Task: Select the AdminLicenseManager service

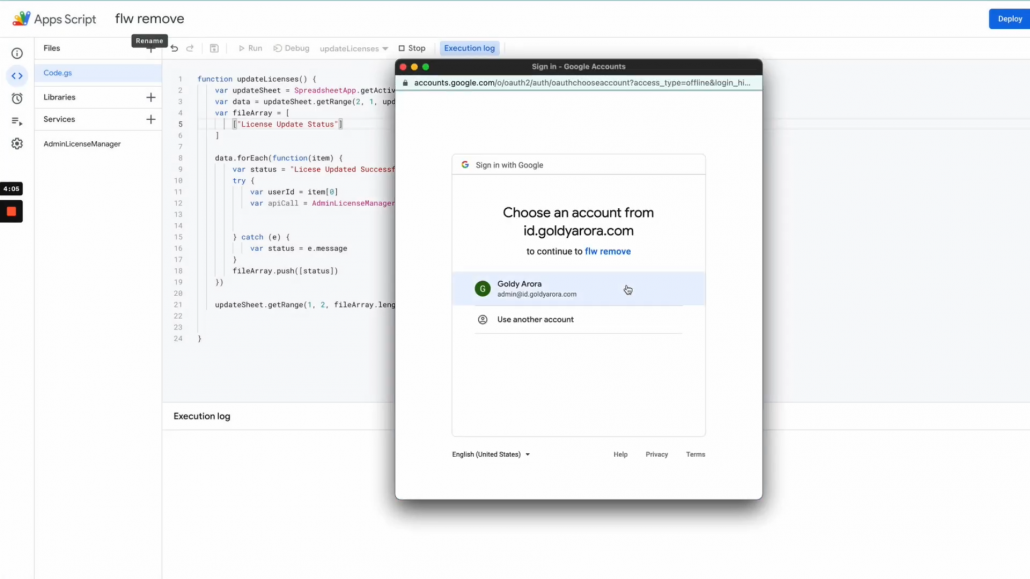Action: (82, 144)
